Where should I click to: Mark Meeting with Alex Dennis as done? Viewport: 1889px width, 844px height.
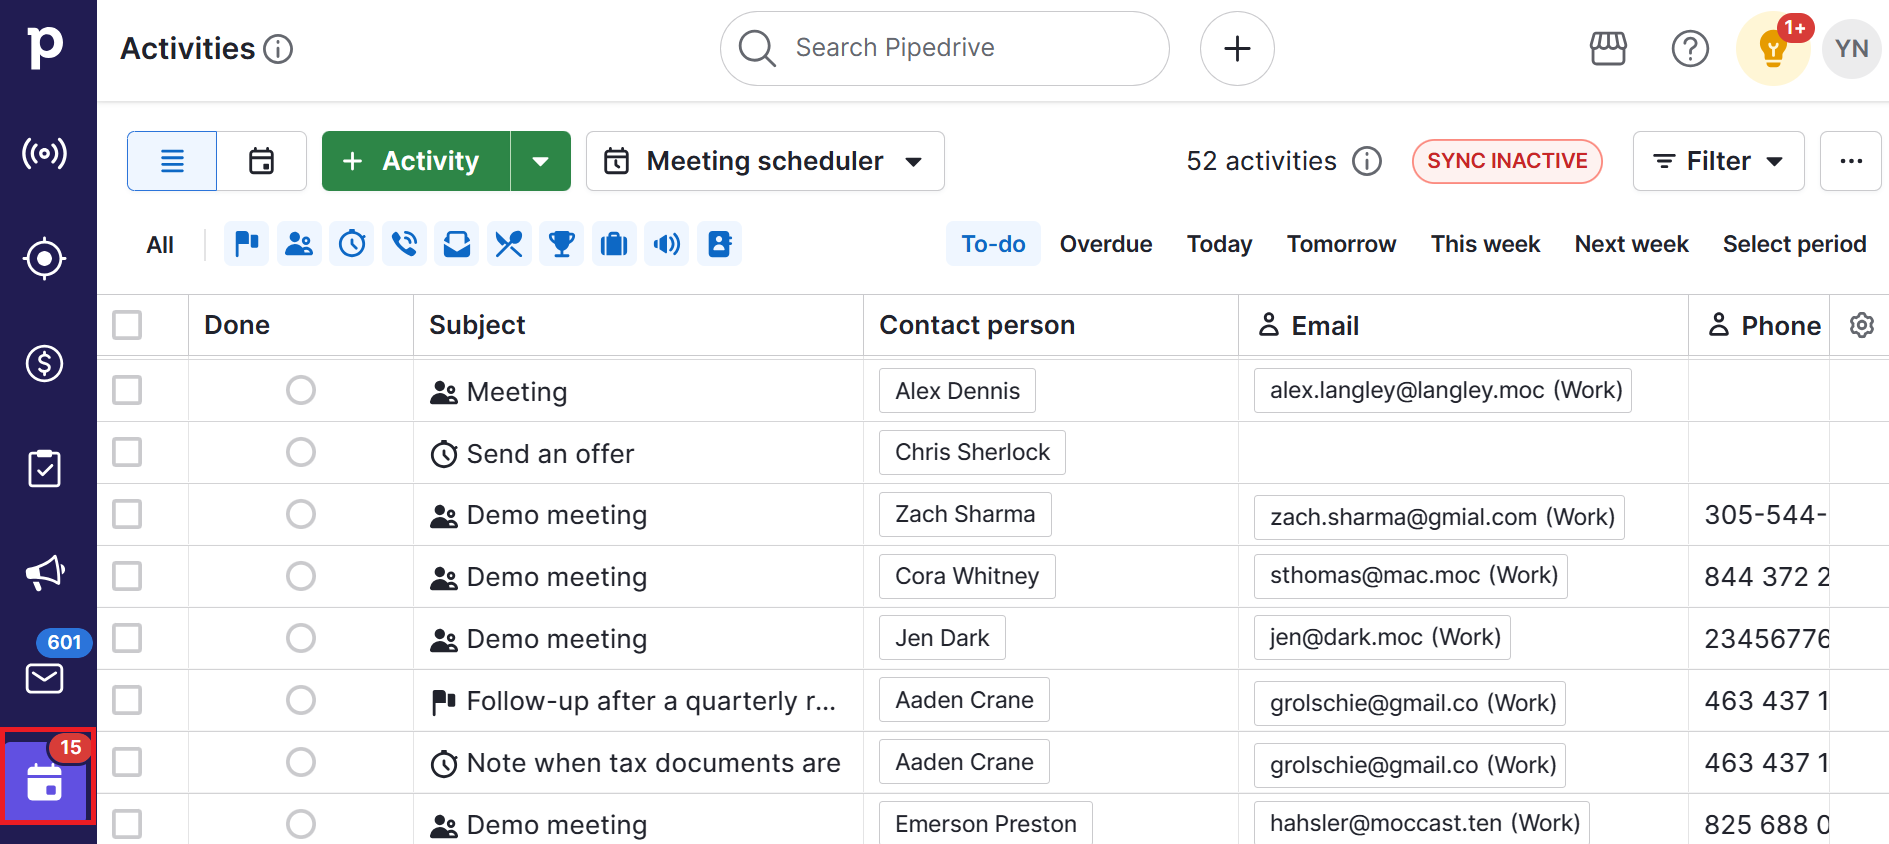click(301, 390)
